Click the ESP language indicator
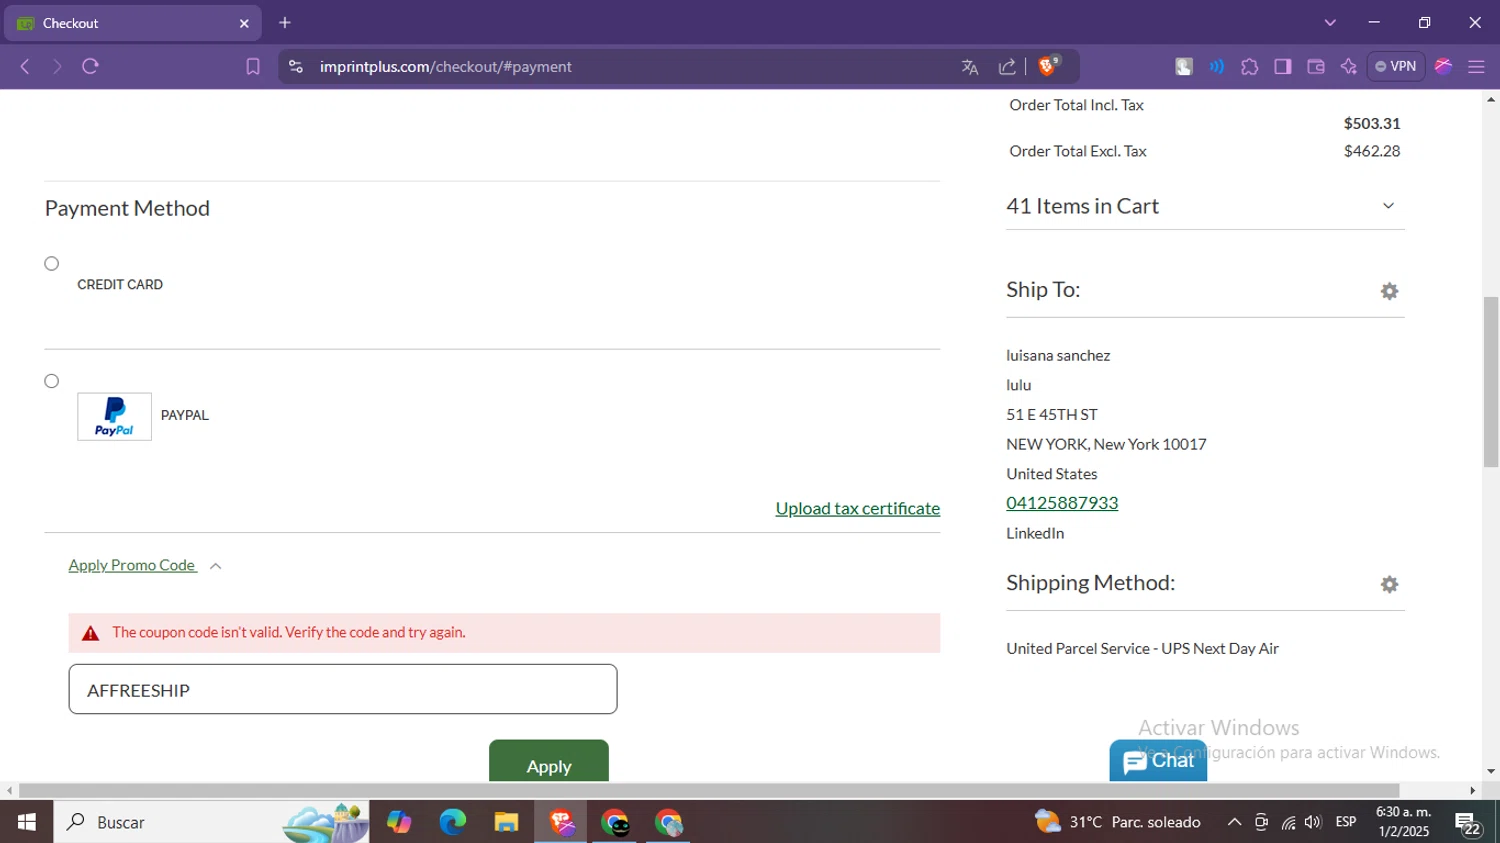Image resolution: width=1500 pixels, height=843 pixels. [1346, 822]
